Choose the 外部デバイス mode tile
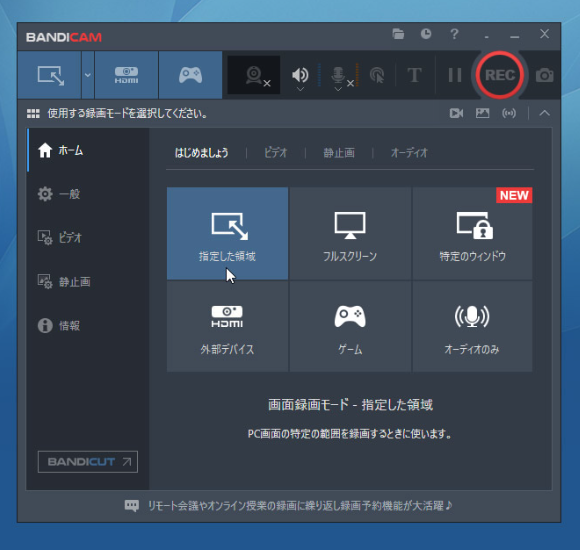The height and width of the screenshot is (550, 580). coord(227,326)
